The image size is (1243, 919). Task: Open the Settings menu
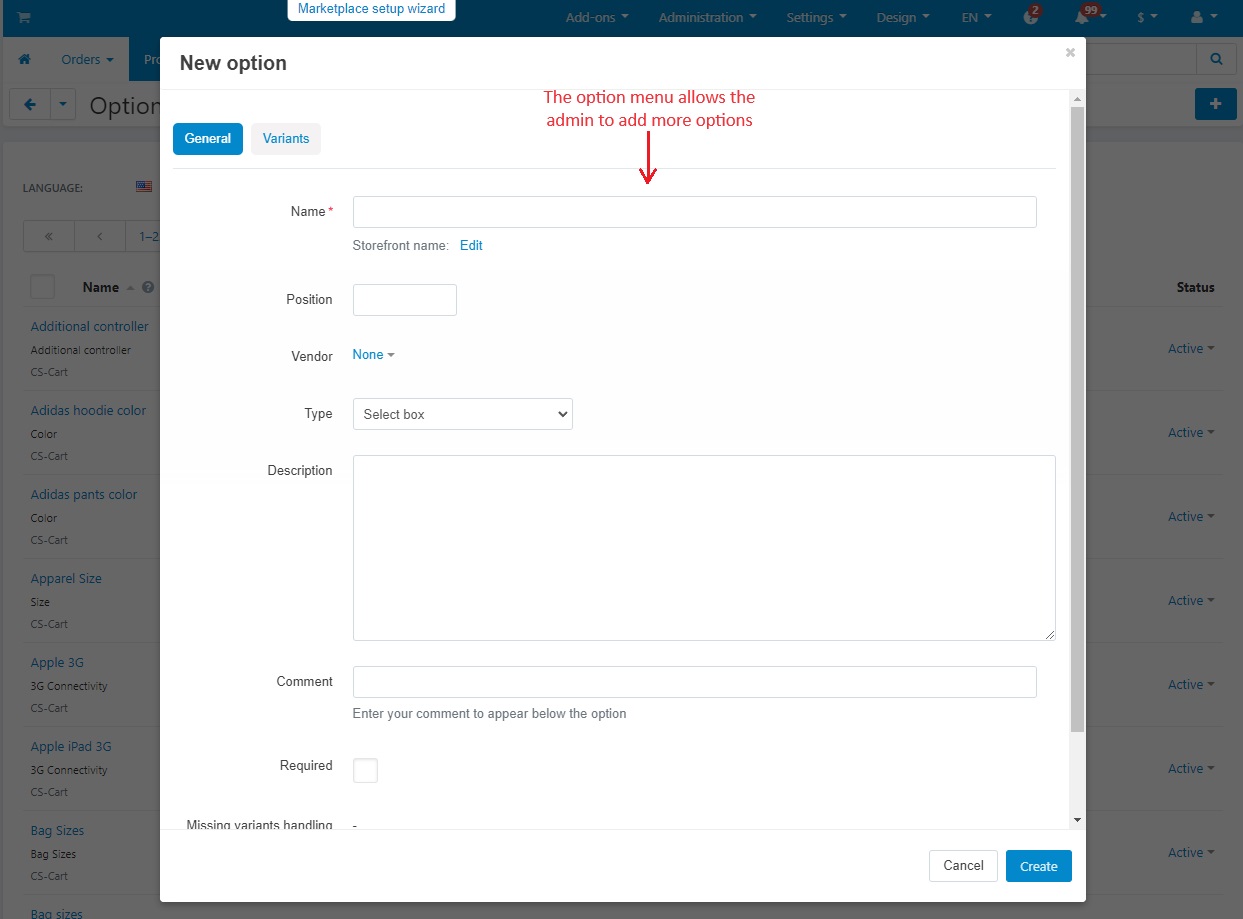pyautogui.click(x=816, y=17)
